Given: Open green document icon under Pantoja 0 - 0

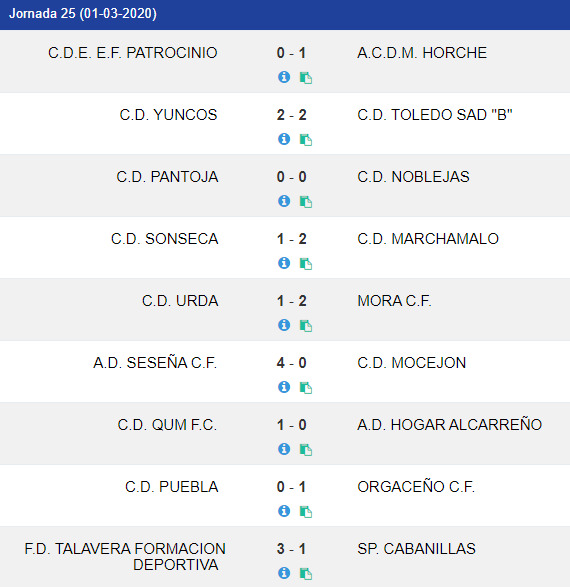Looking at the screenshot, I should pyautogui.click(x=306, y=202).
